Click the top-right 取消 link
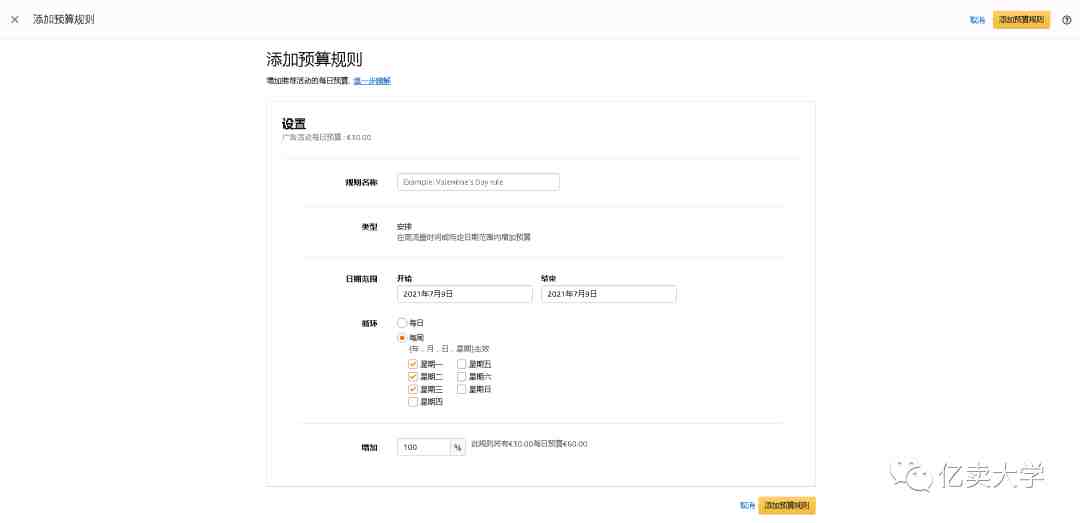1080x523 pixels. (977, 20)
